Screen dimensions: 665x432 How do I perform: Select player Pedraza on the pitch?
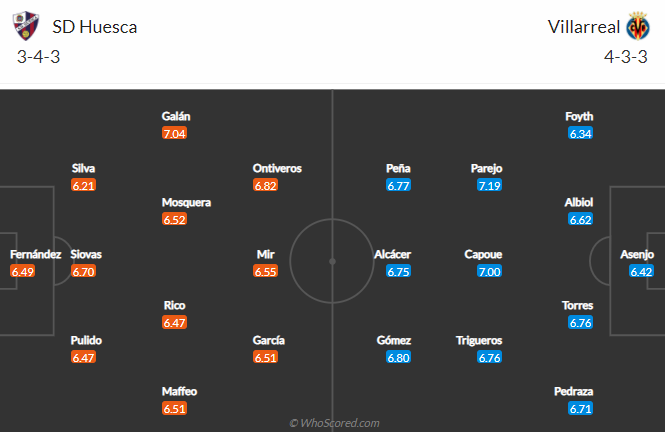click(x=580, y=391)
